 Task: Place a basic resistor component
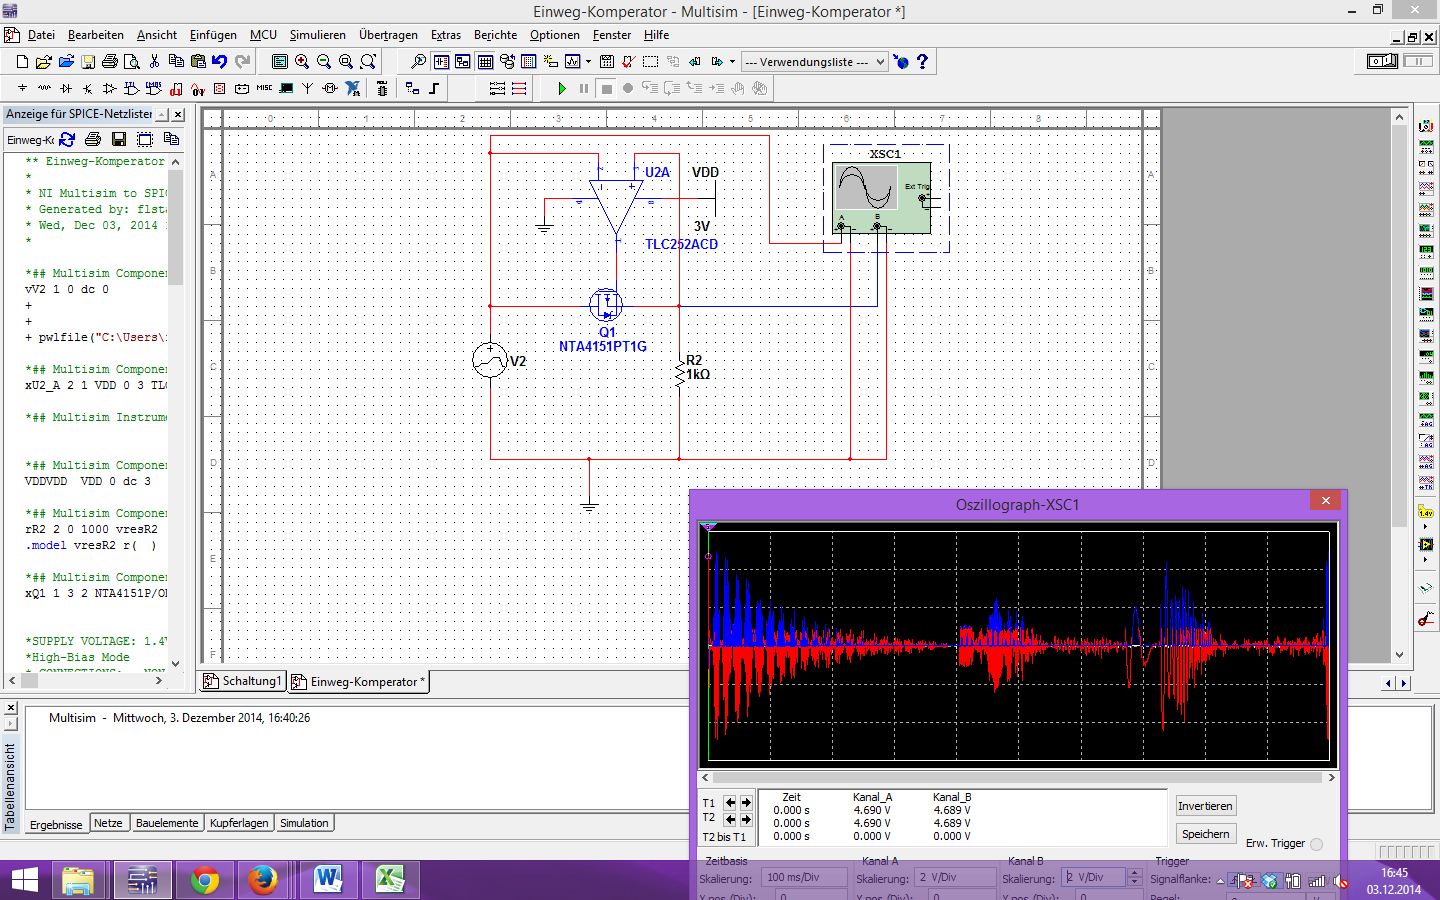44,88
